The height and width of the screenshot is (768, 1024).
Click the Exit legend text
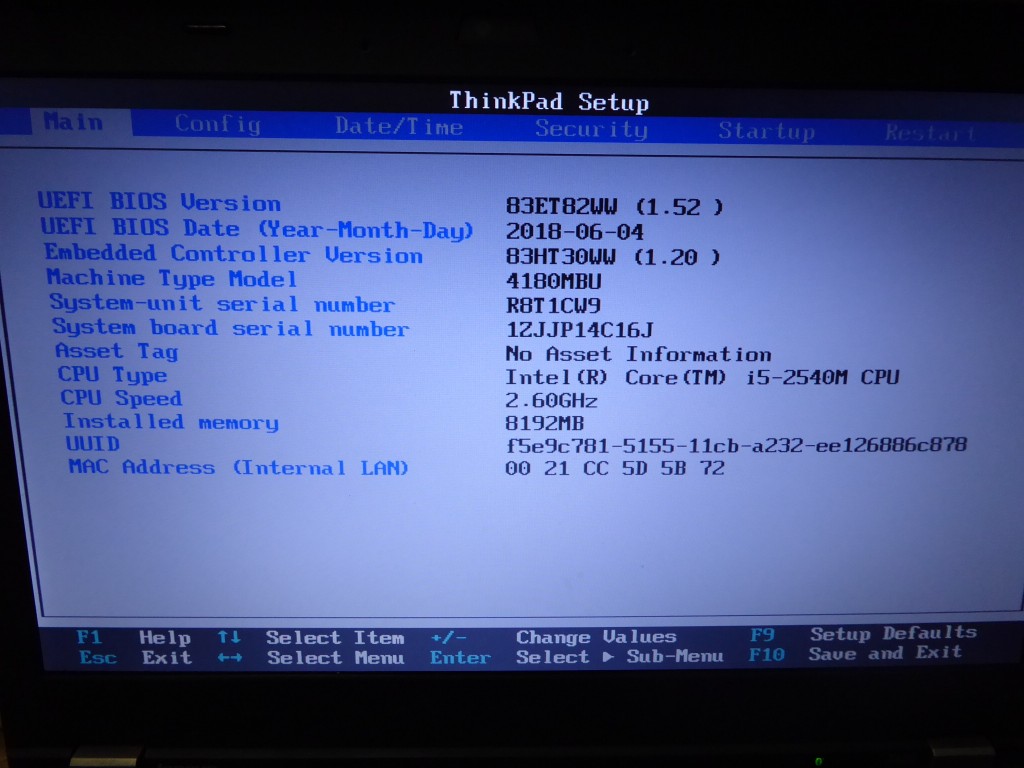coord(167,657)
